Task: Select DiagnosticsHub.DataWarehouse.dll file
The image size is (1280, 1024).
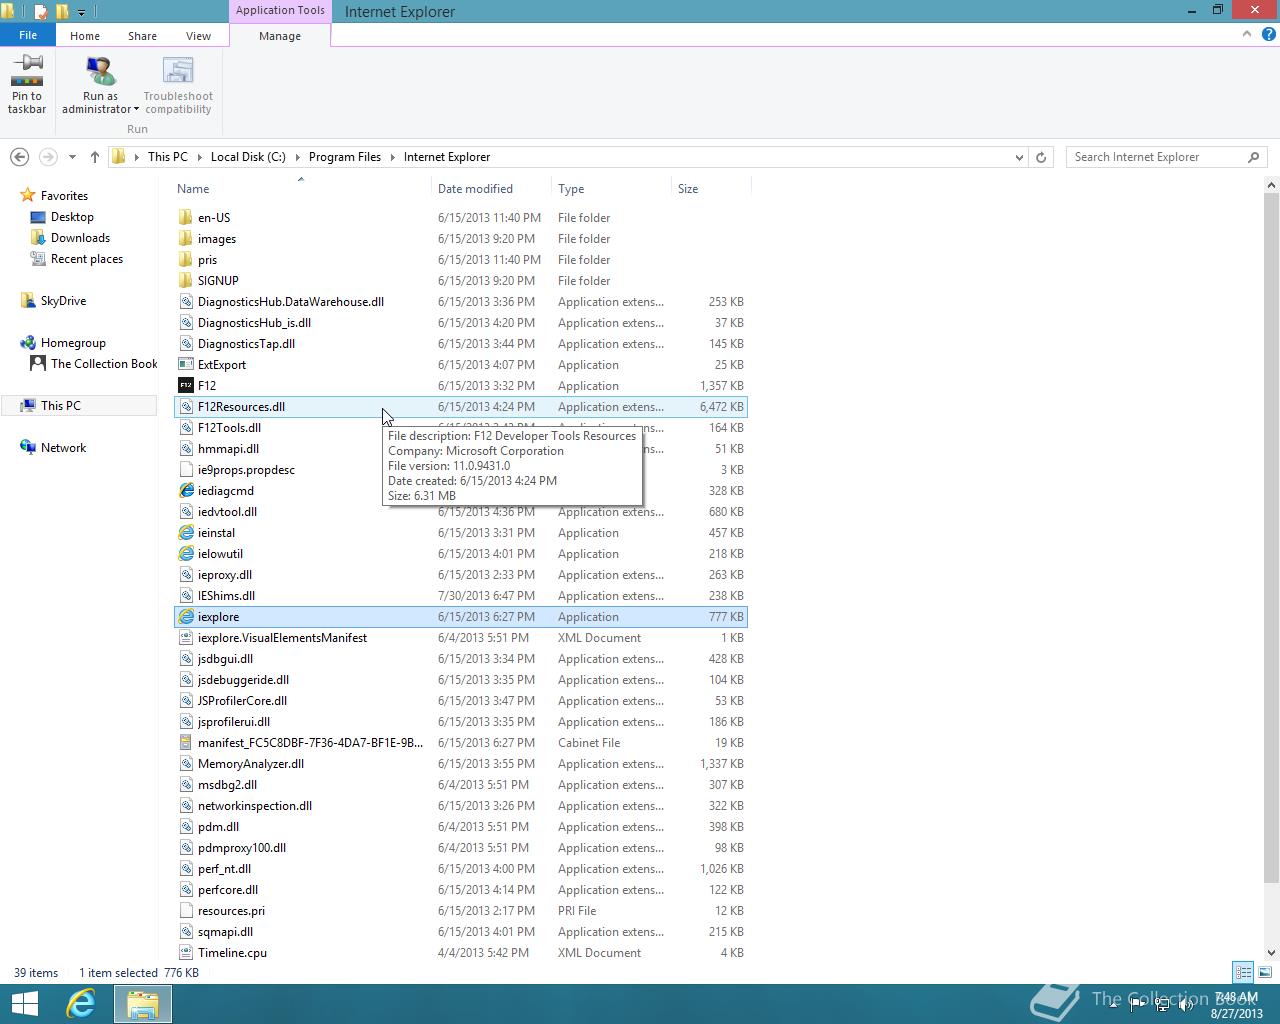Action: [291, 302]
